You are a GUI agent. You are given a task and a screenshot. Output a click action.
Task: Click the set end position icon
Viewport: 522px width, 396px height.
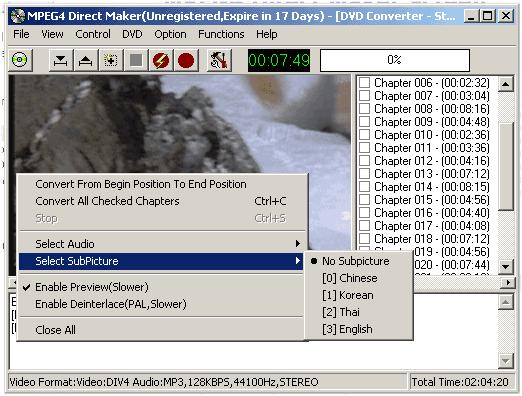(x=86, y=61)
